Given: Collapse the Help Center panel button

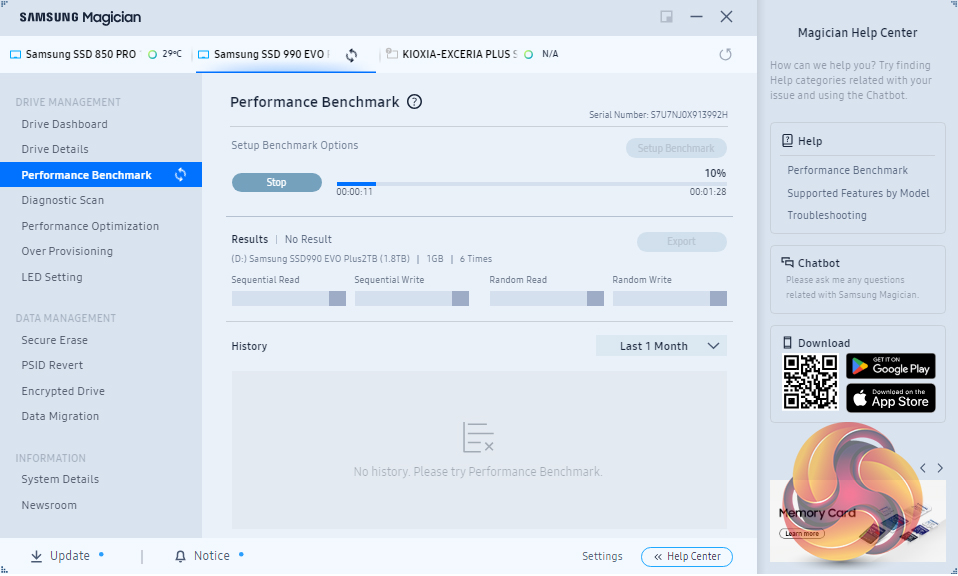Looking at the screenshot, I should click(687, 556).
